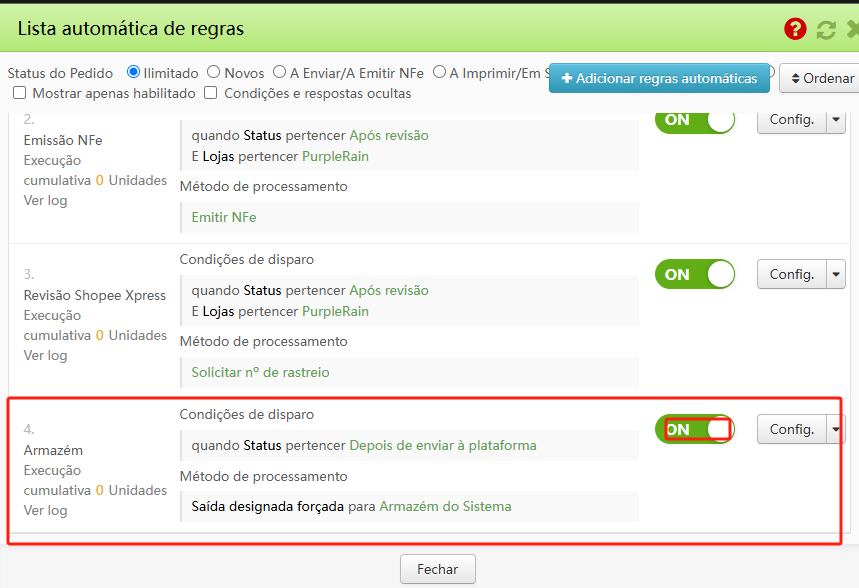Open Config settings for the Emissão NFe rule
Image resolution: width=859 pixels, height=588 pixels.
click(794, 120)
